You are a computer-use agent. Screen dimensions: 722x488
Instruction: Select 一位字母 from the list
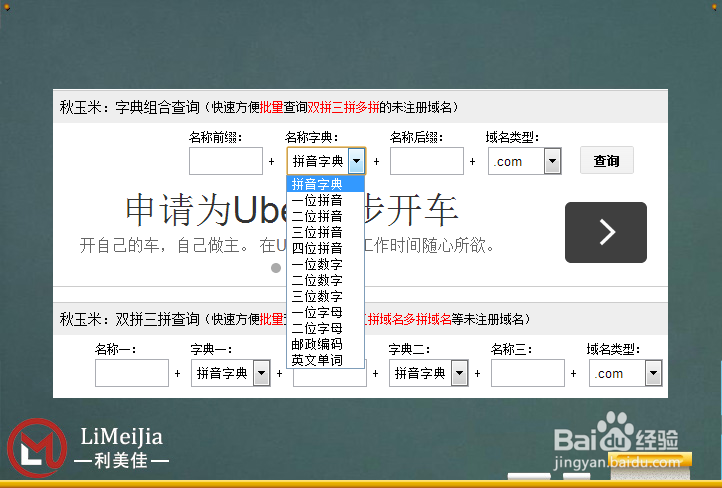(326, 312)
